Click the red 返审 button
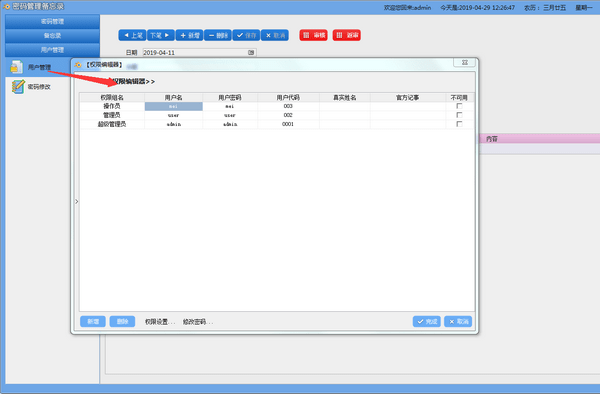The height and width of the screenshot is (394, 600). tap(347, 35)
